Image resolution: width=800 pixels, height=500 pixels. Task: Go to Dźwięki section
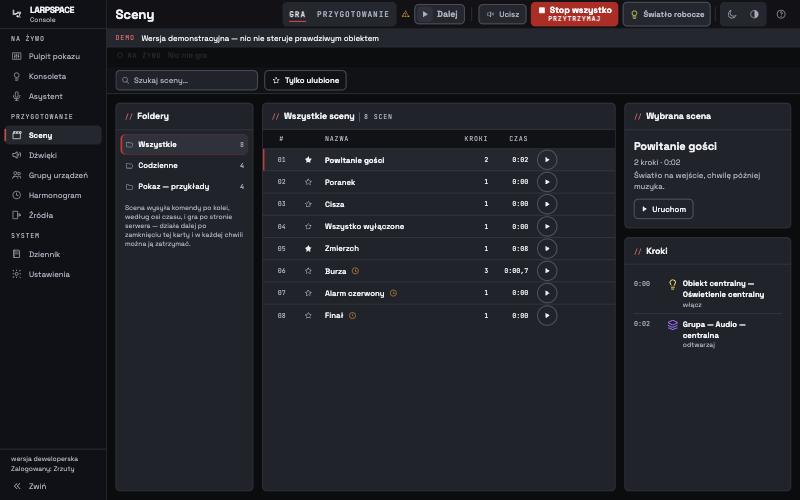[53, 155]
